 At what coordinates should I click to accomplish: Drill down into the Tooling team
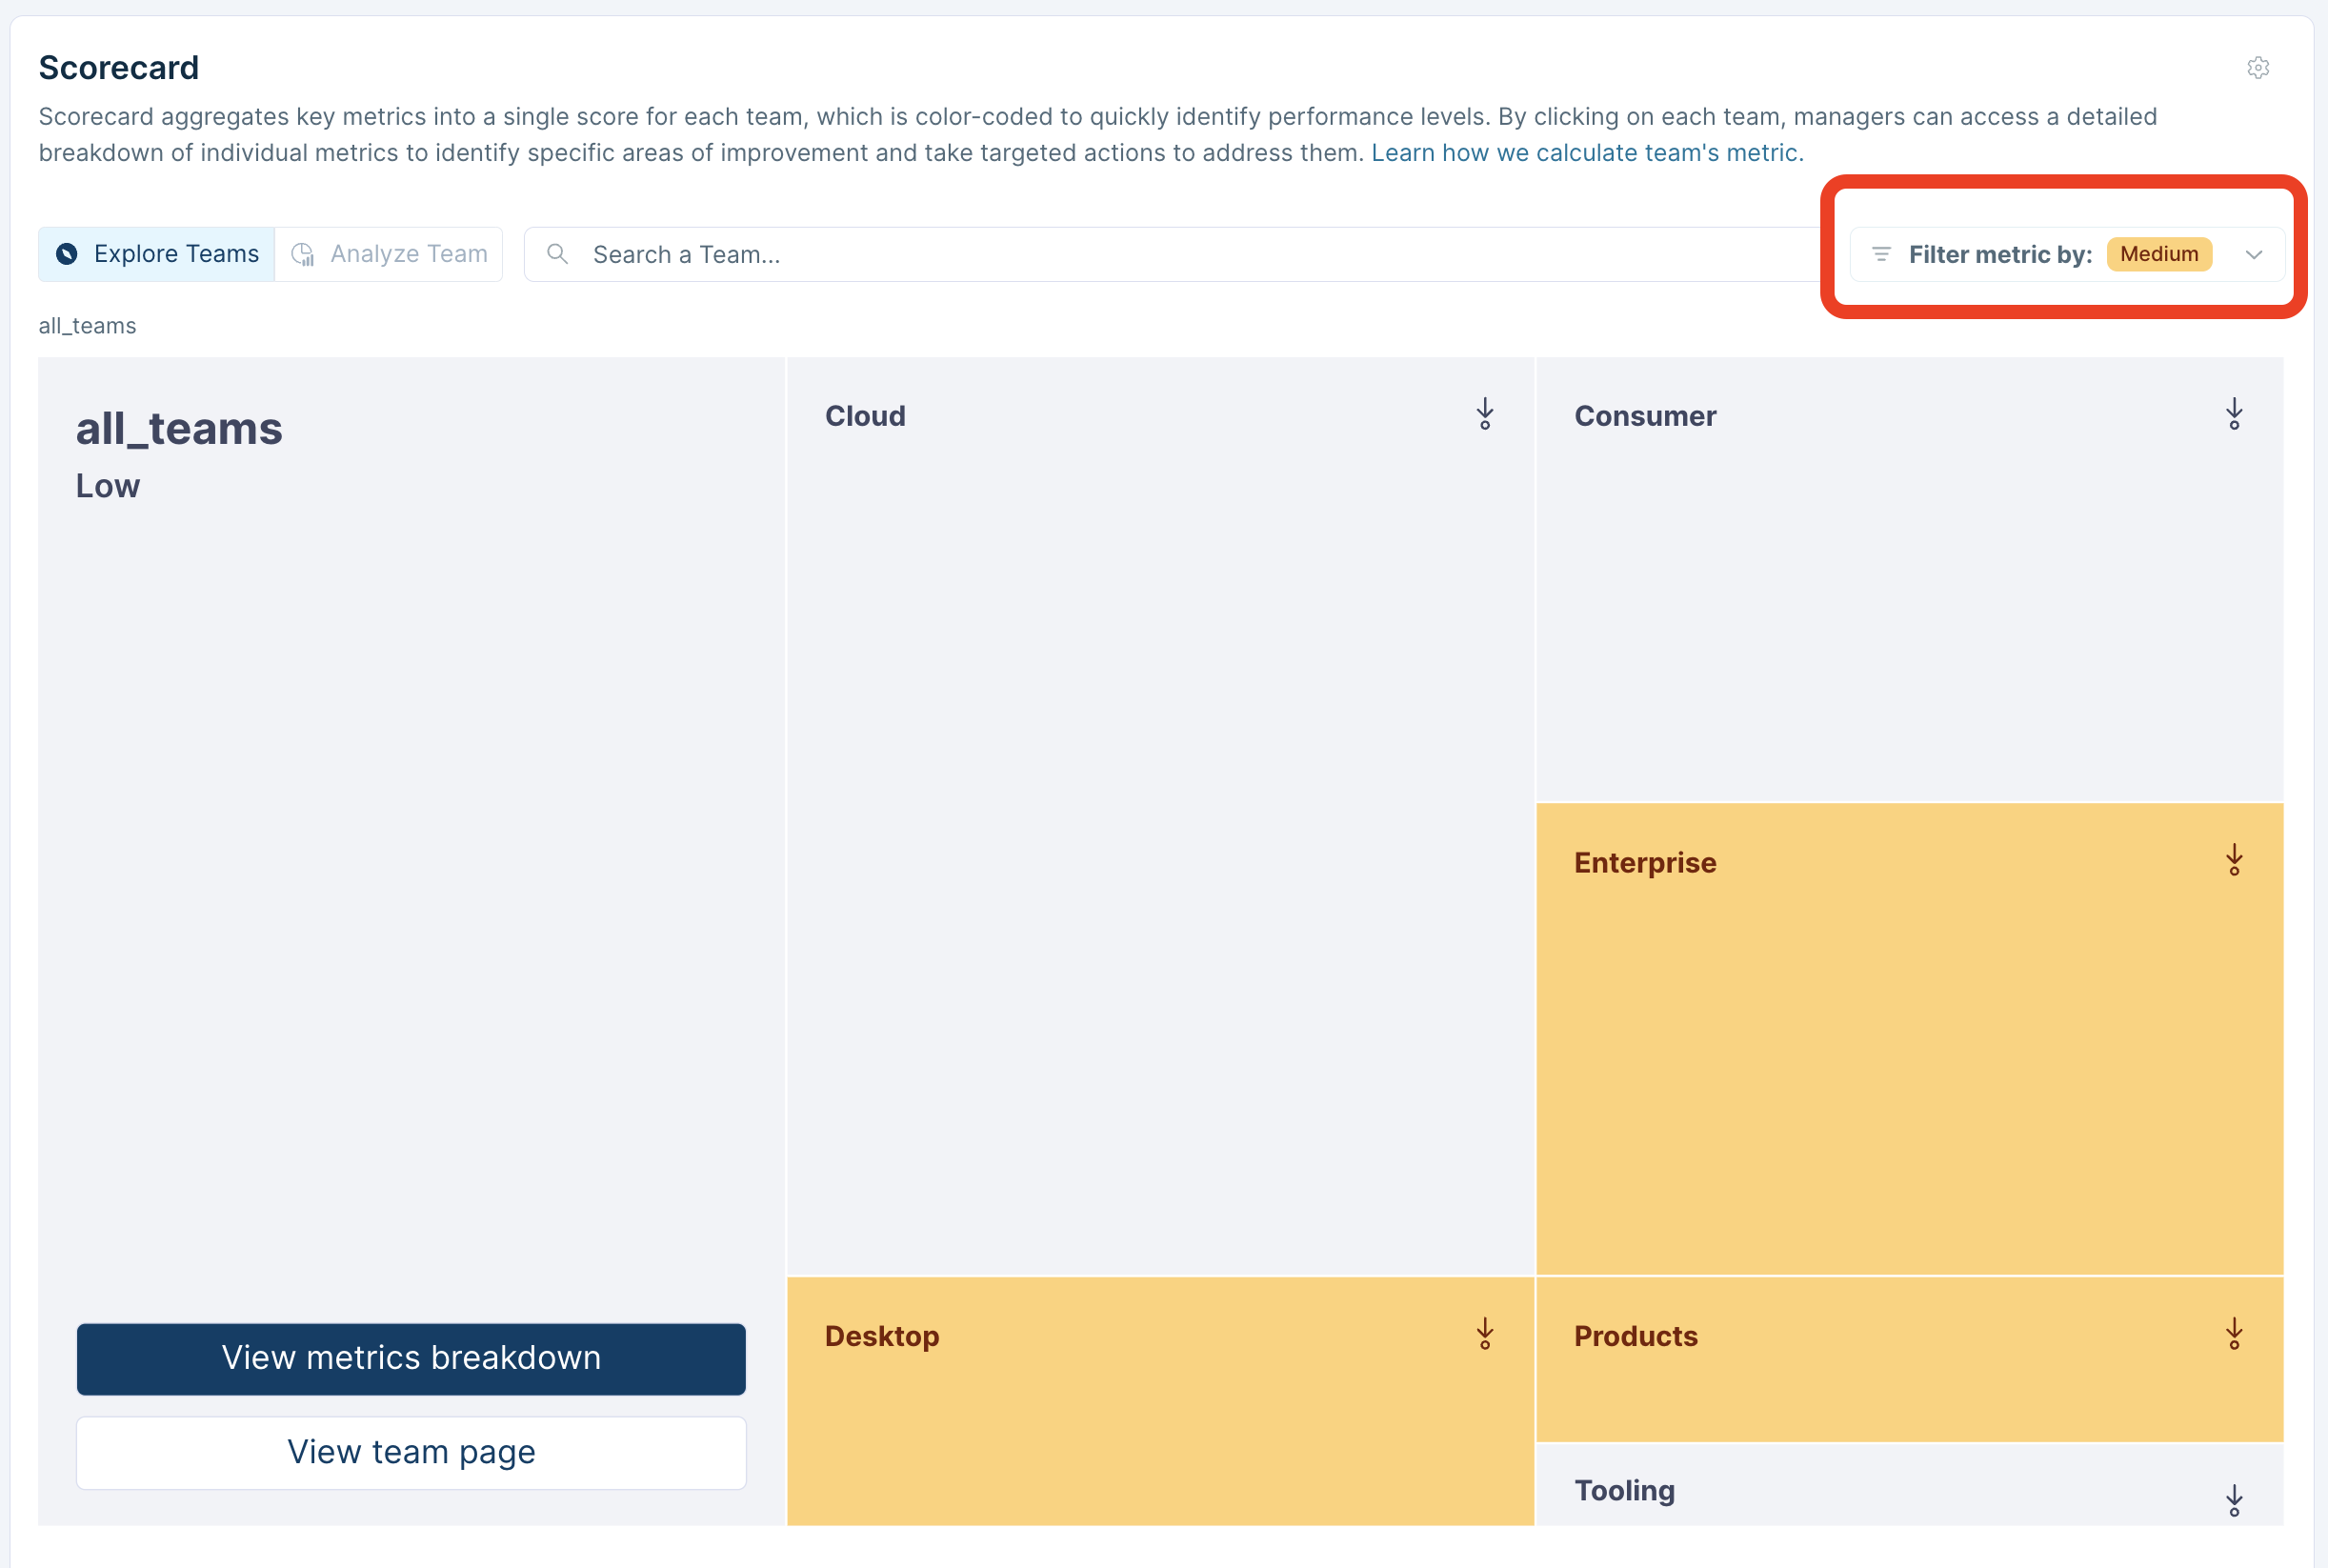(x=2233, y=1500)
